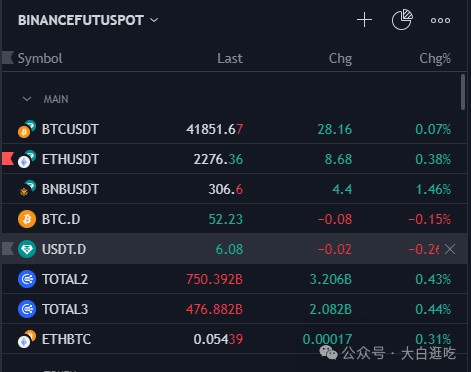Image resolution: width=471 pixels, height=372 pixels.
Task: Click ETHUSDT last price 2276.36
Action: pos(218,159)
